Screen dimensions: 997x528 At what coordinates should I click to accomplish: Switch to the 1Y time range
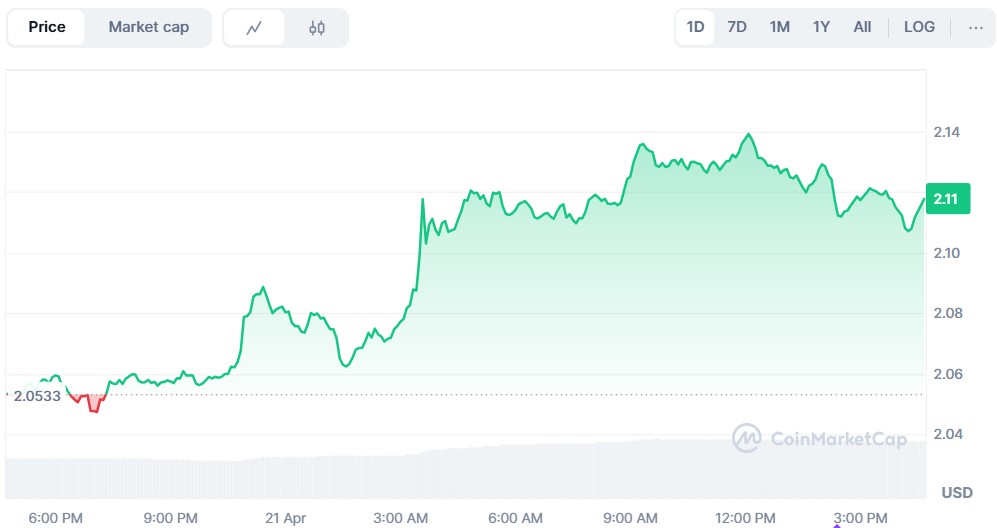[x=821, y=28]
